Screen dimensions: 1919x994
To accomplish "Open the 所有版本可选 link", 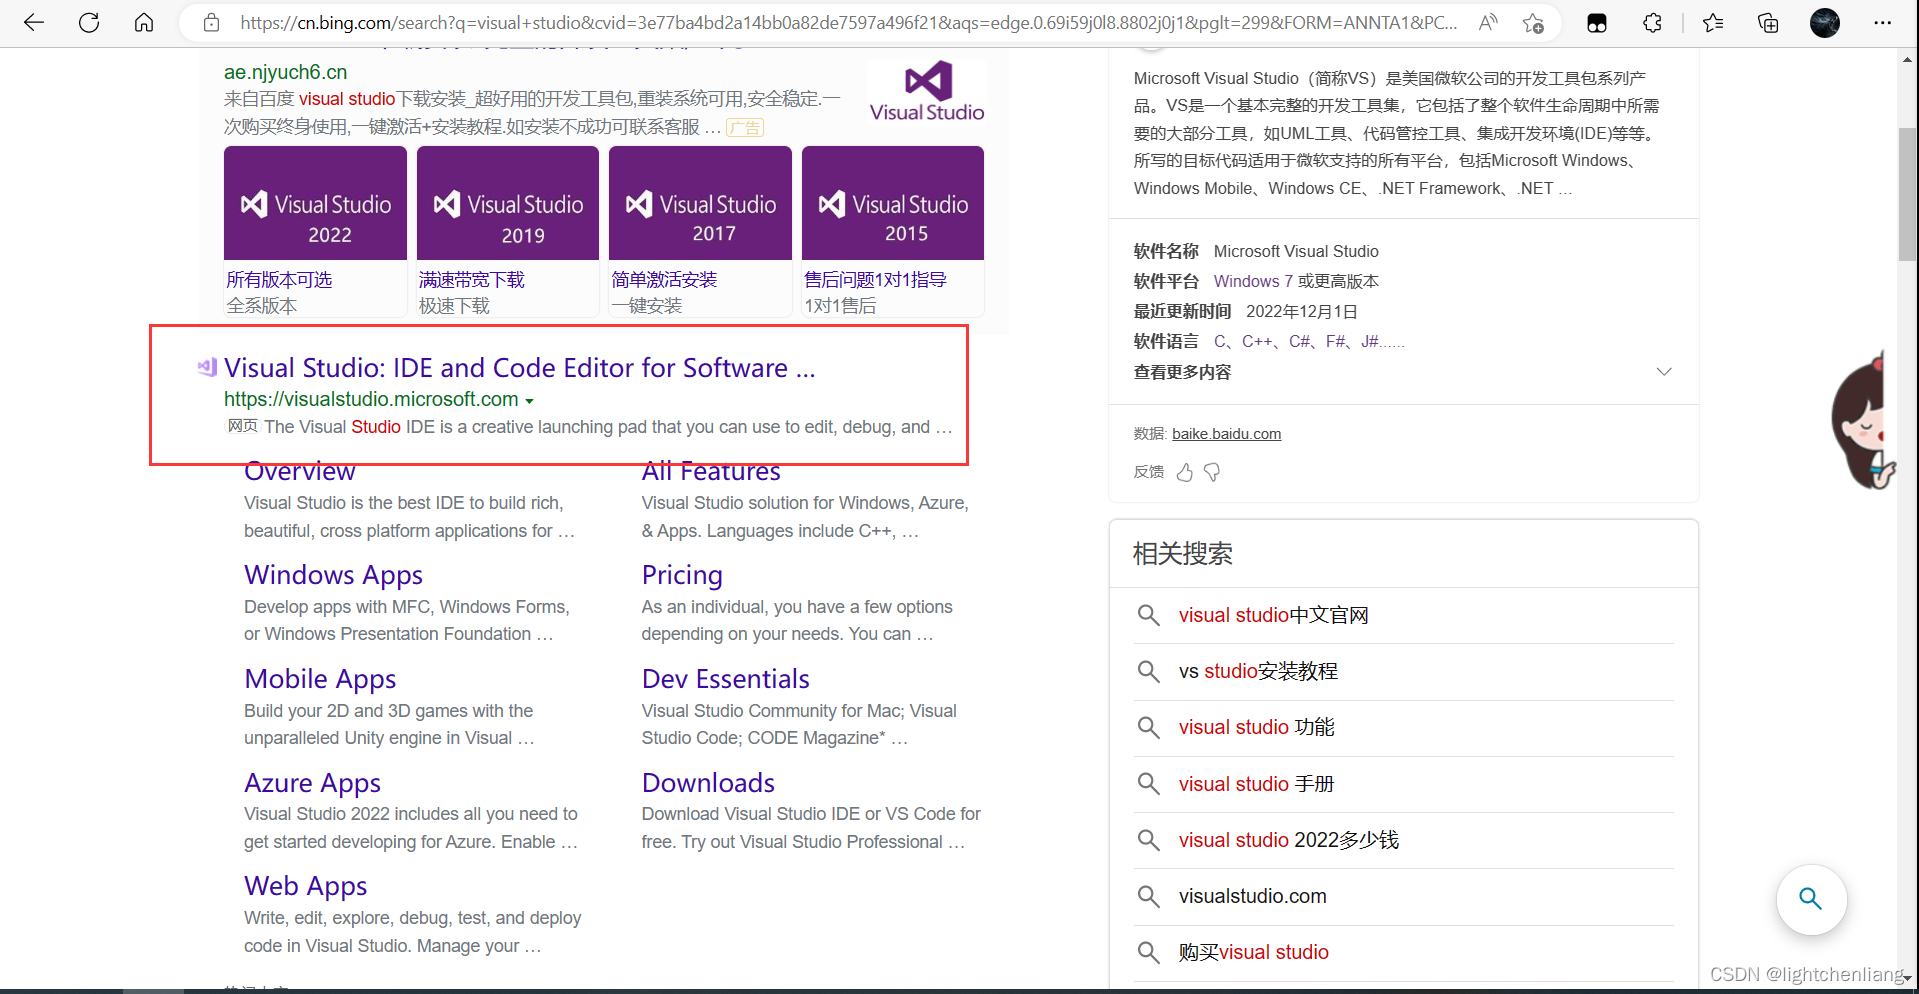I will [279, 280].
